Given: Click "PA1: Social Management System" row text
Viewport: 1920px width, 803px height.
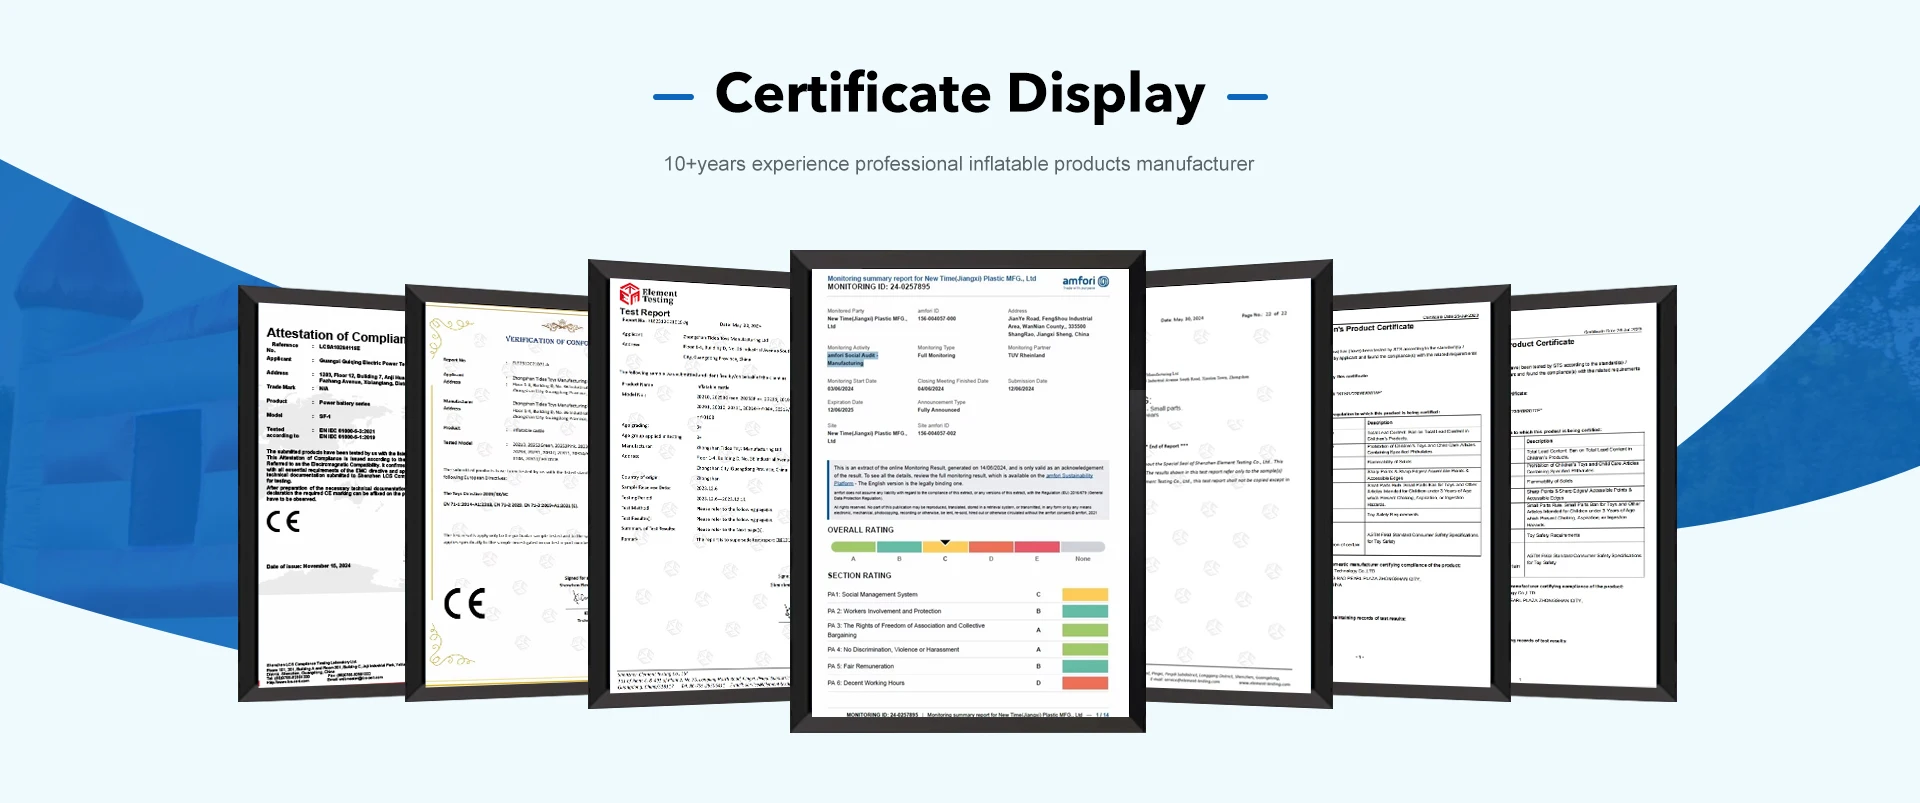Looking at the screenshot, I should pos(872,595).
